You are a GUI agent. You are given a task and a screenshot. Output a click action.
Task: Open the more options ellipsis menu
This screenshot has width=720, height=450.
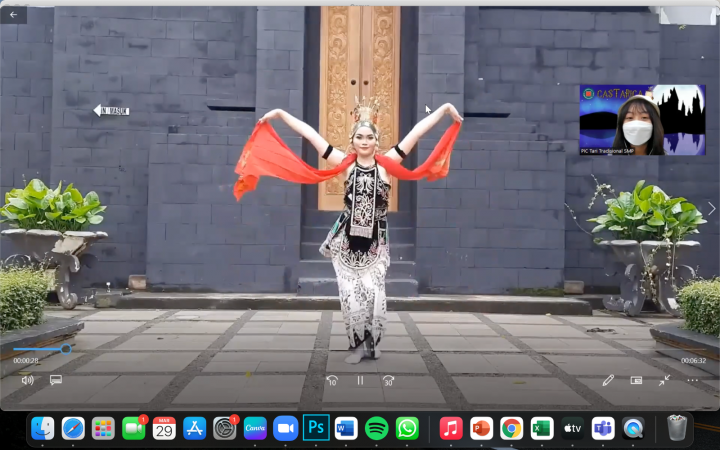(x=692, y=380)
